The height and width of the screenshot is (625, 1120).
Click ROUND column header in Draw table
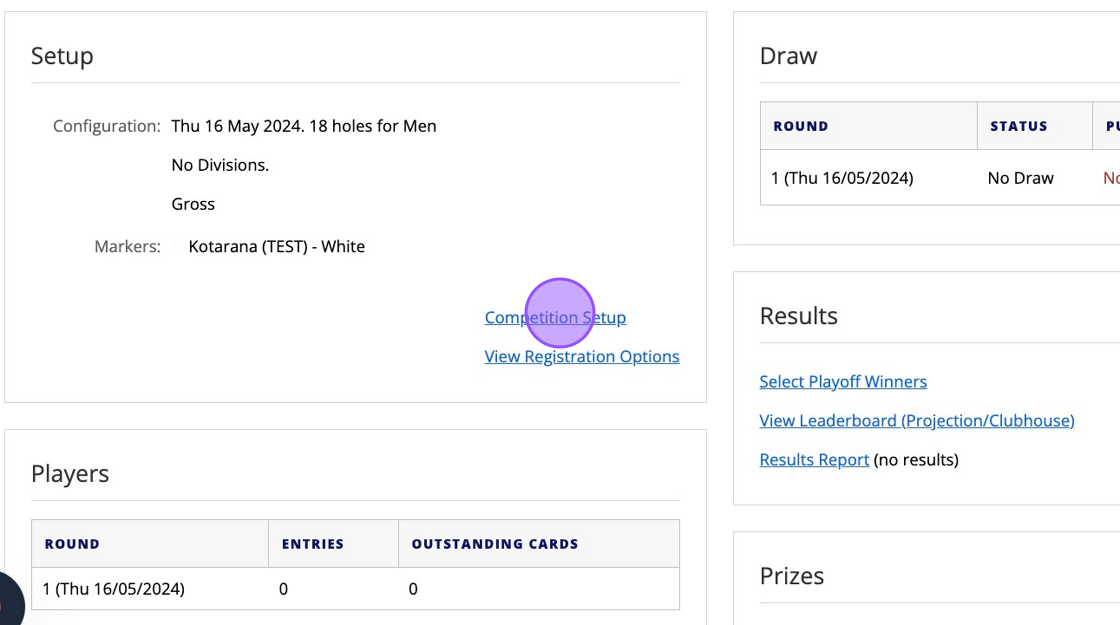click(801, 127)
